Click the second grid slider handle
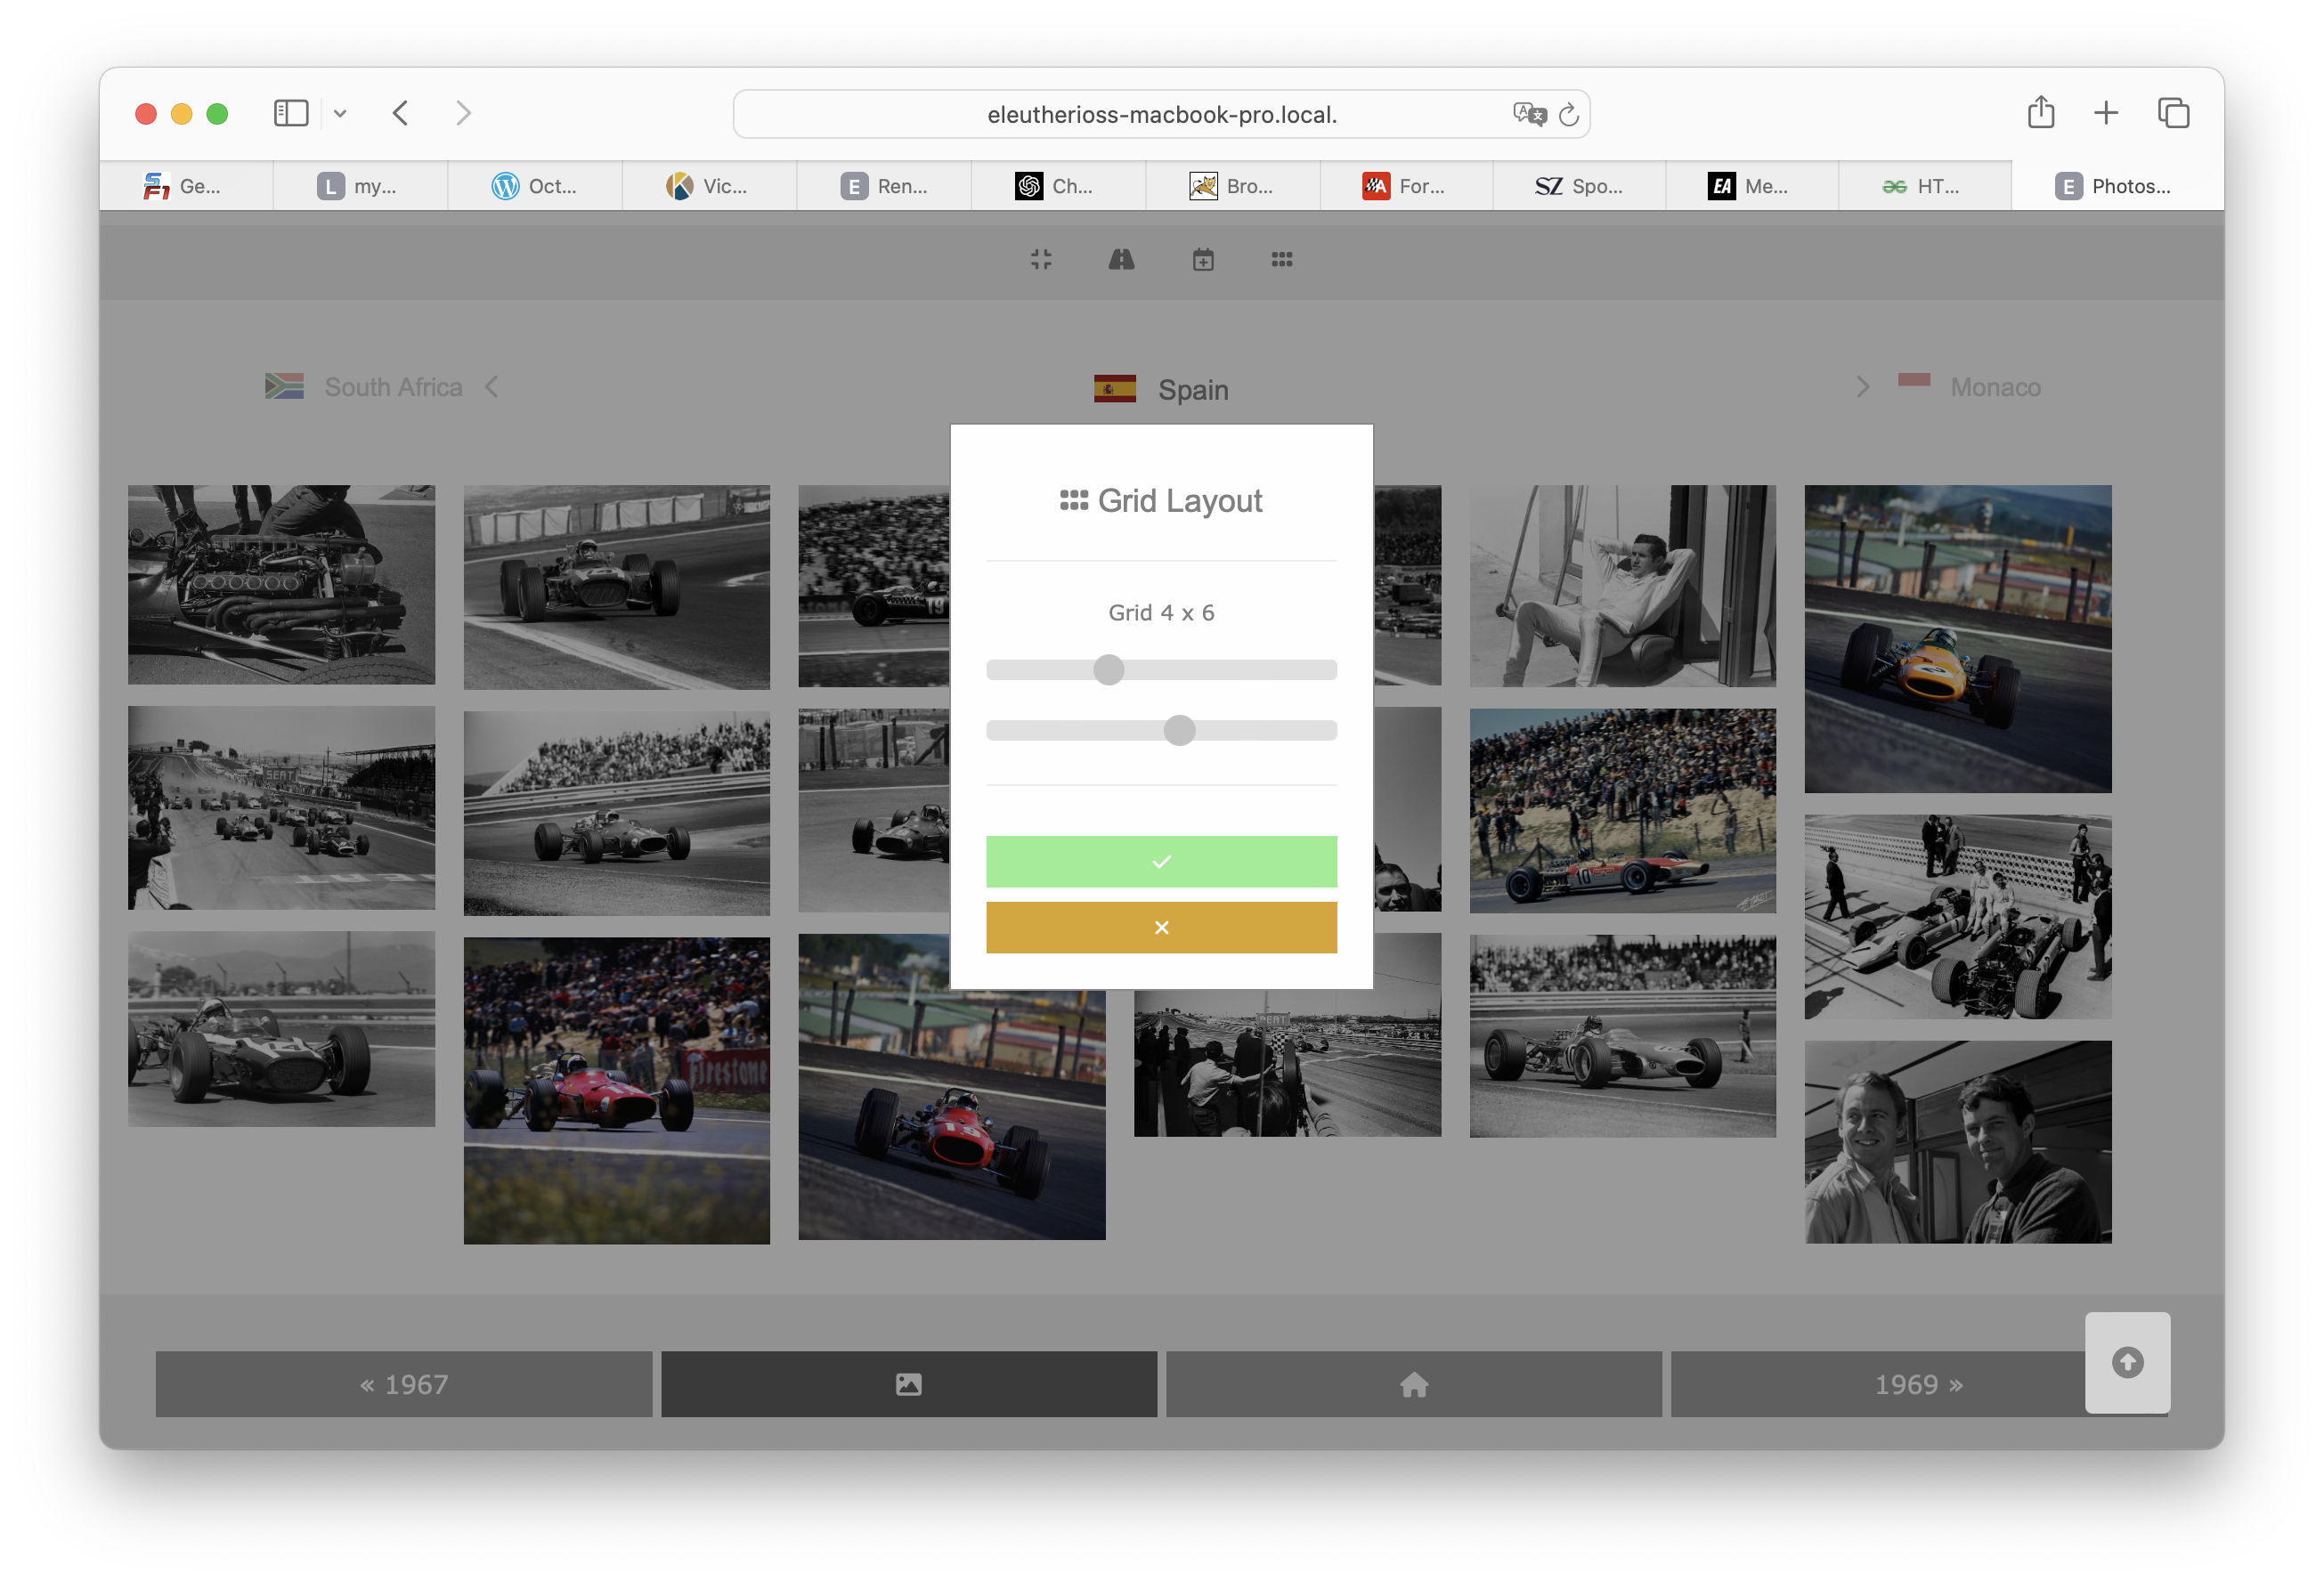 1180,731
